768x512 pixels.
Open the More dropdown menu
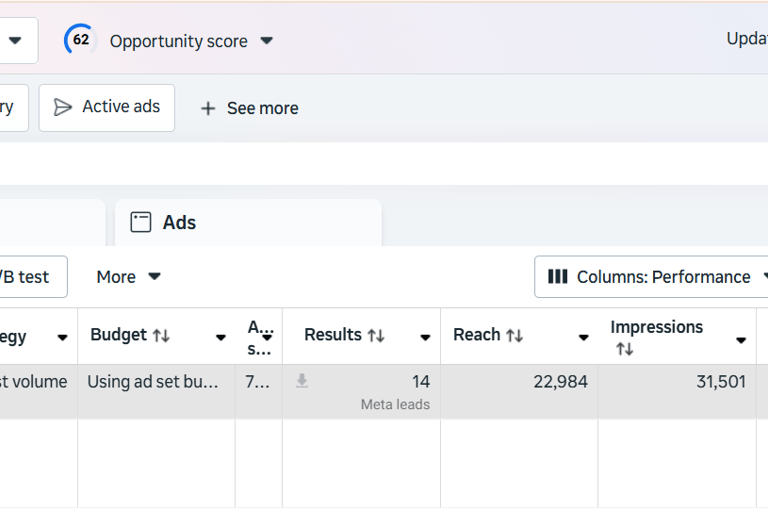click(128, 277)
